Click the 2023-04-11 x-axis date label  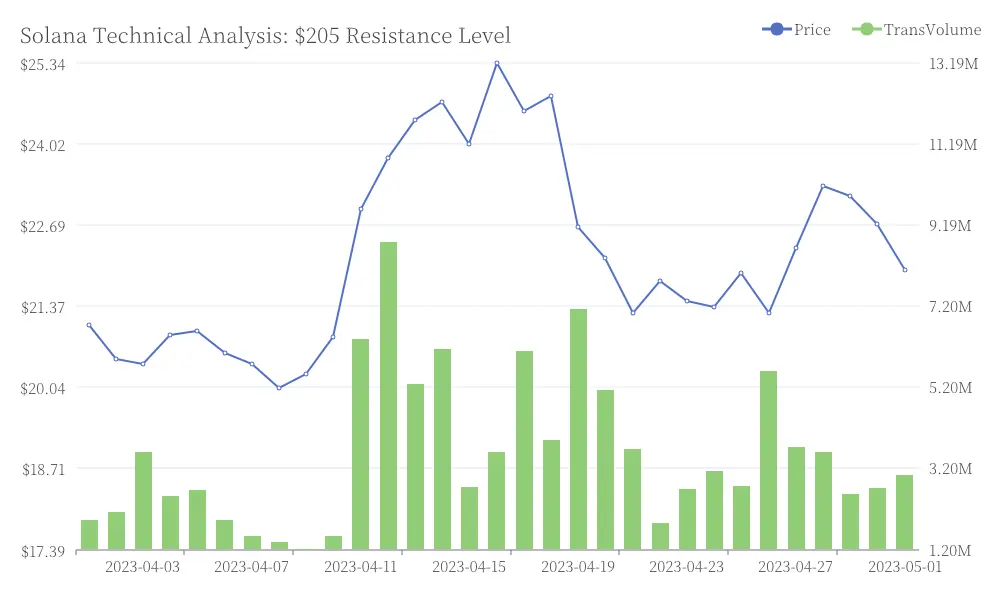point(360,567)
